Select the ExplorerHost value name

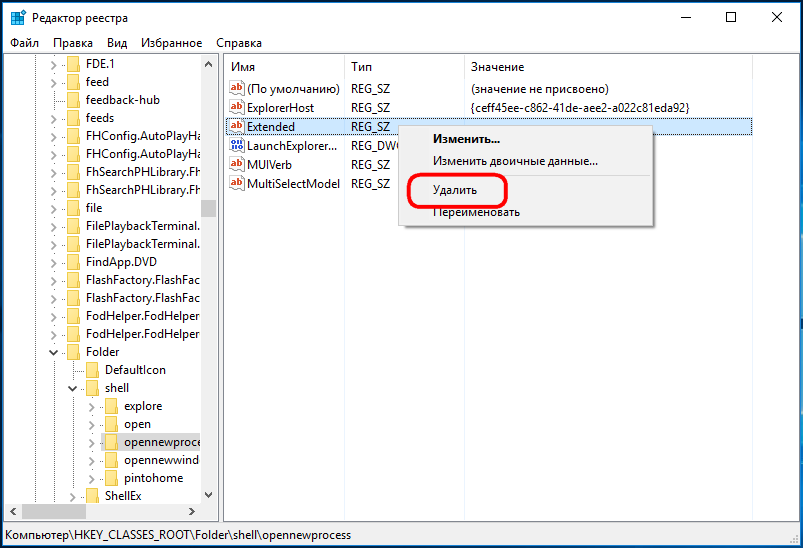[x=280, y=108]
